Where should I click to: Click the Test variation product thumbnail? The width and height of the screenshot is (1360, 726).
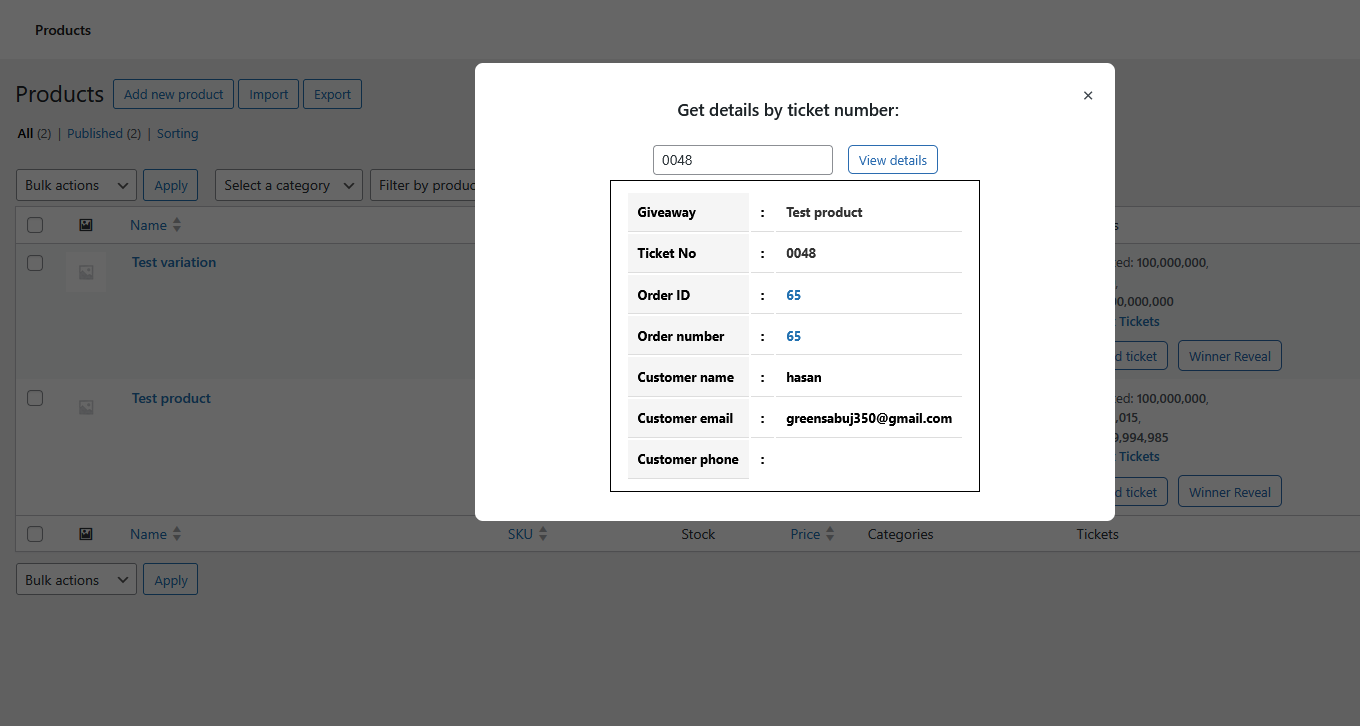tap(86, 272)
